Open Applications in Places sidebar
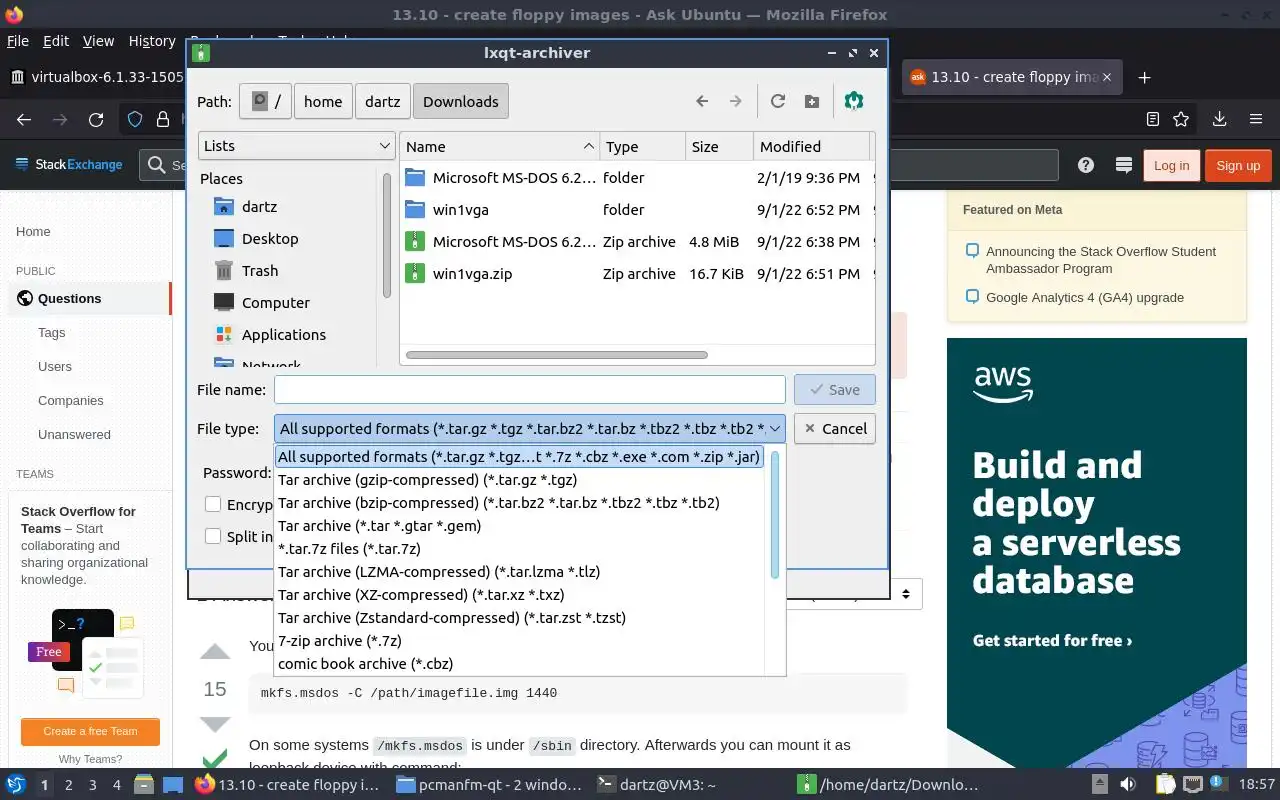 pyautogui.click(x=284, y=335)
